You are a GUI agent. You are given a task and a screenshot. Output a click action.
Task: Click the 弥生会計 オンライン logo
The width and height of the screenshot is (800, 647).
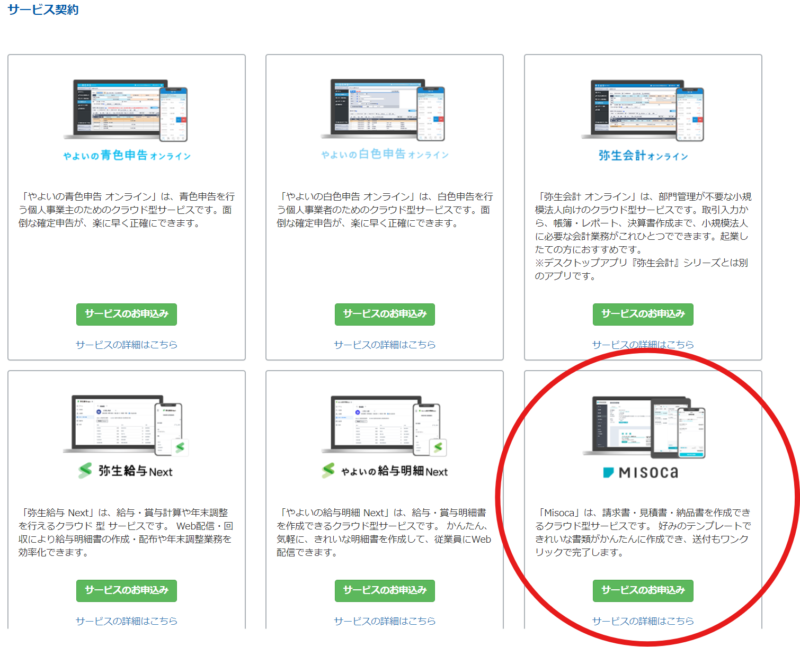click(642, 156)
